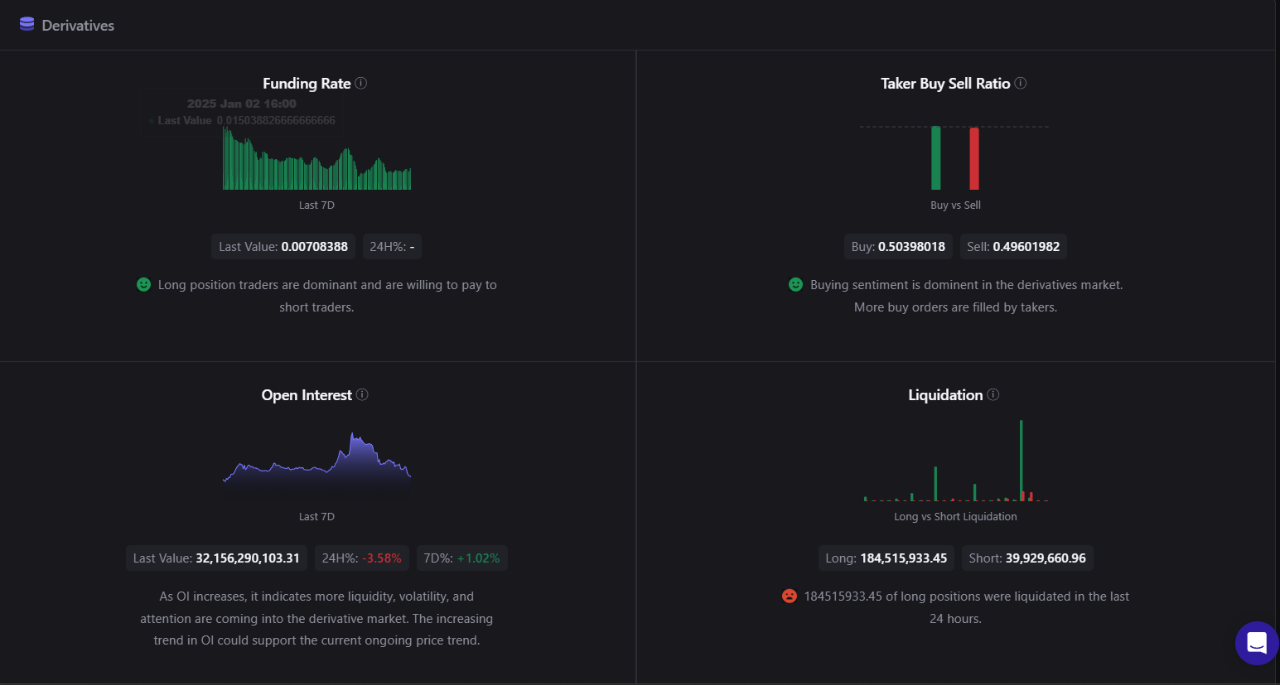Click the green Buy bar in Buy vs Sell chart
Screen dimensions: 1280x685
click(934, 158)
